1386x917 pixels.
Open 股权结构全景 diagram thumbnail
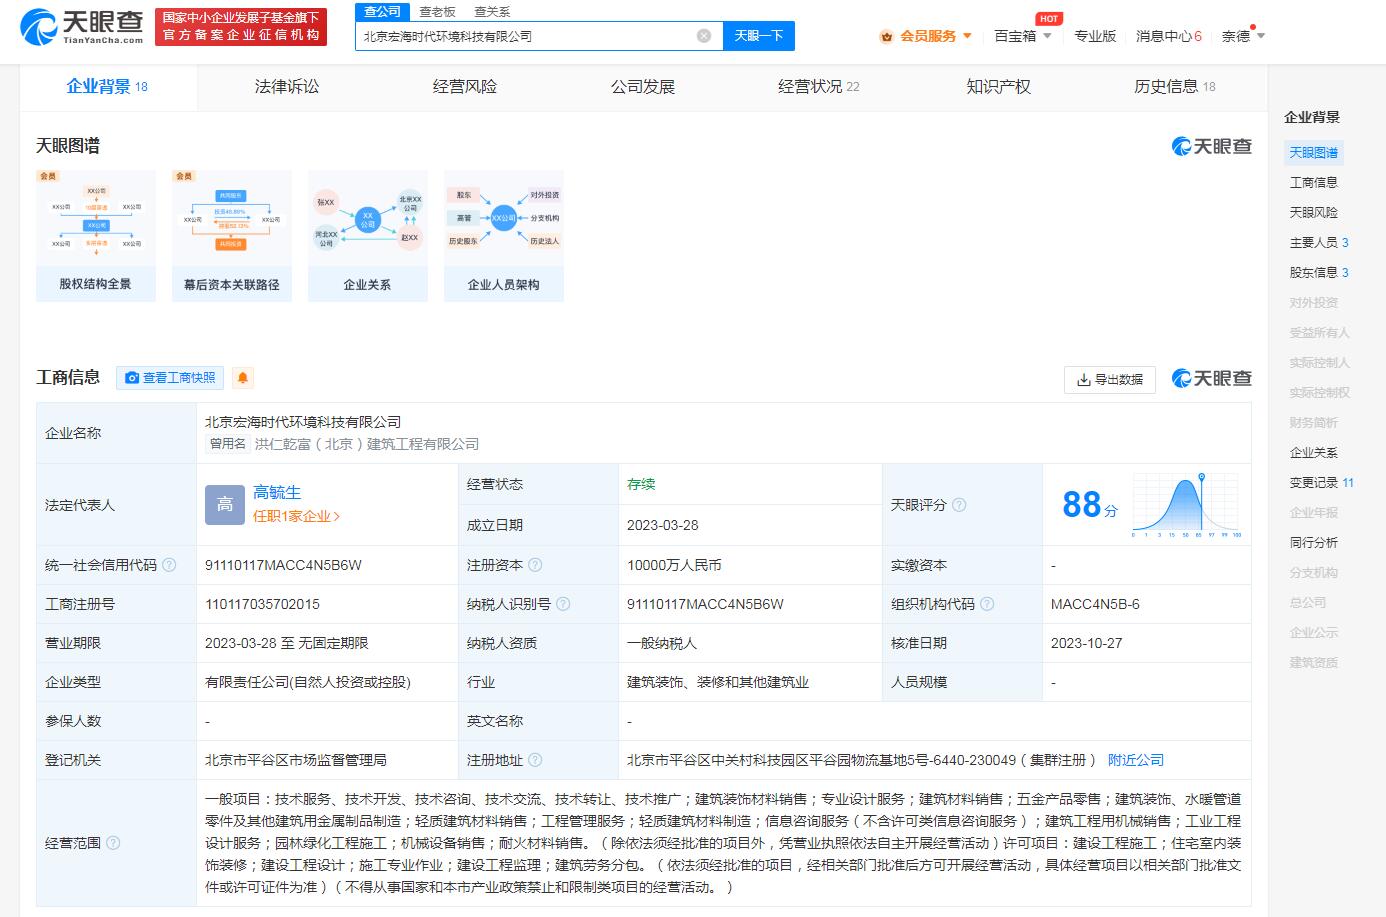tap(96, 236)
